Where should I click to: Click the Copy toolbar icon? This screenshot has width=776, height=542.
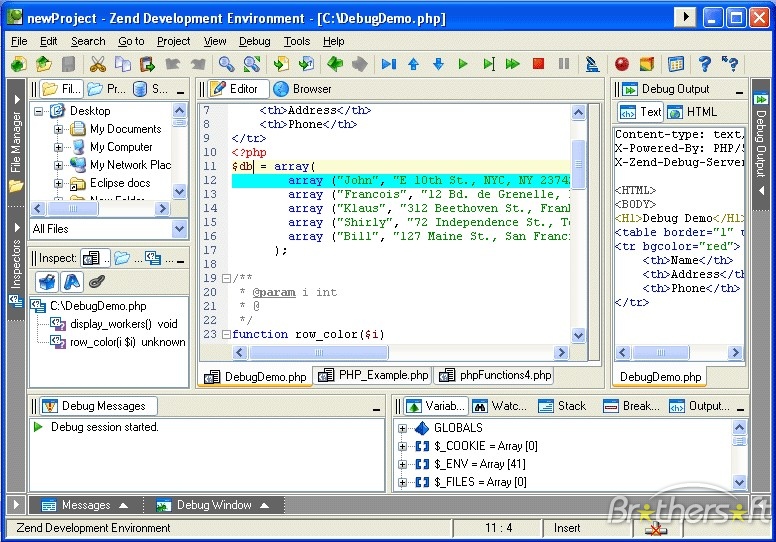(x=123, y=64)
